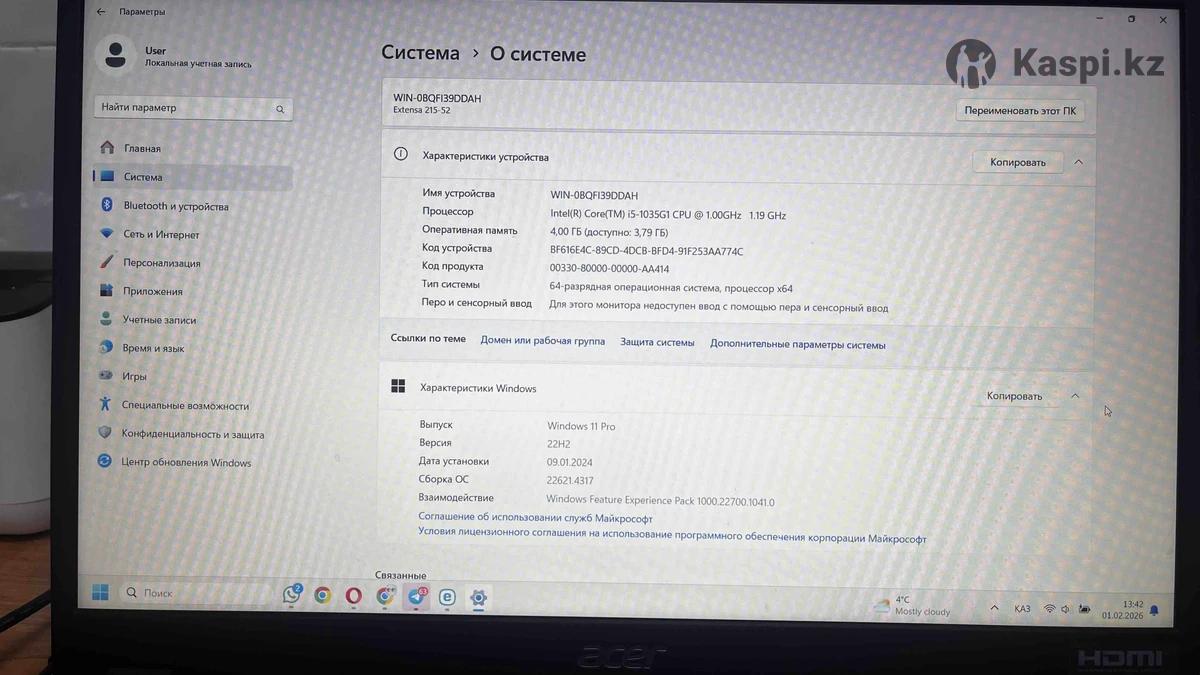Collapse the Характеристики устройства section
The width and height of the screenshot is (1200, 675).
pyautogui.click(x=1078, y=162)
